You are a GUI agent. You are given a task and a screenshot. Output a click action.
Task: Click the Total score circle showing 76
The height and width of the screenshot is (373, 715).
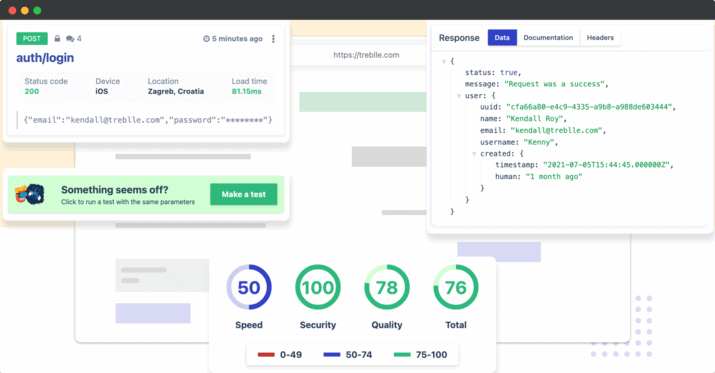[456, 287]
